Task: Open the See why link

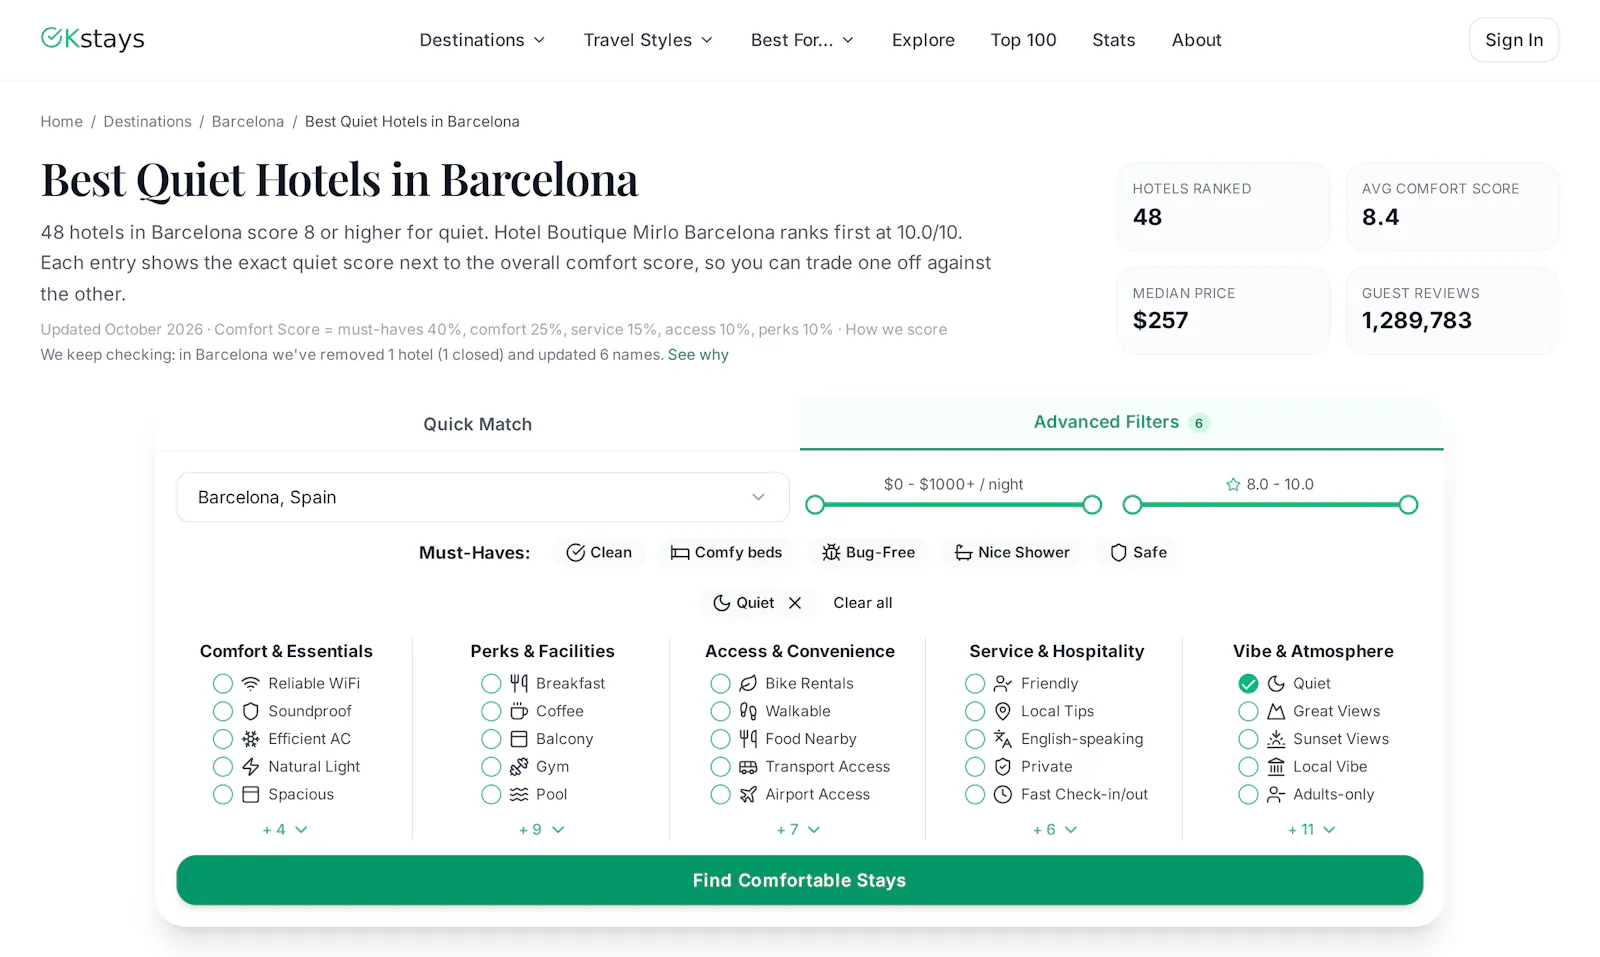Action: 698,355
